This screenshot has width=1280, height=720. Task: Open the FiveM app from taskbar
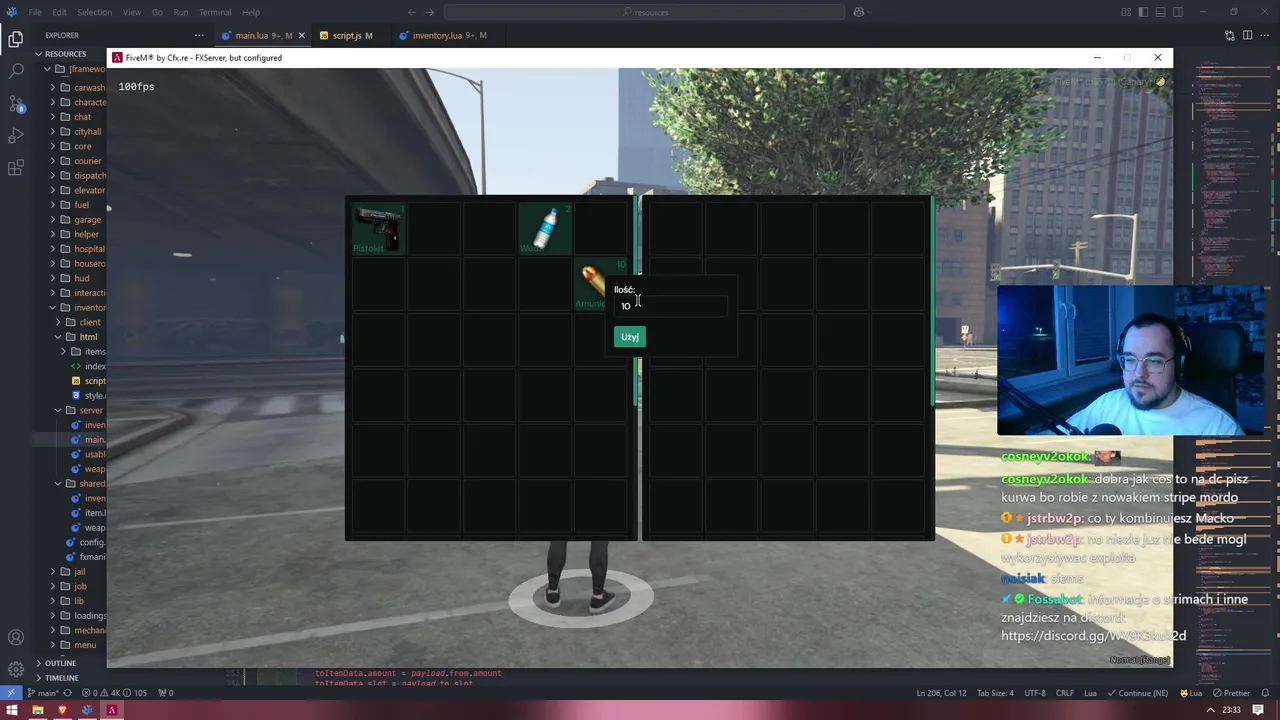click(111, 711)
